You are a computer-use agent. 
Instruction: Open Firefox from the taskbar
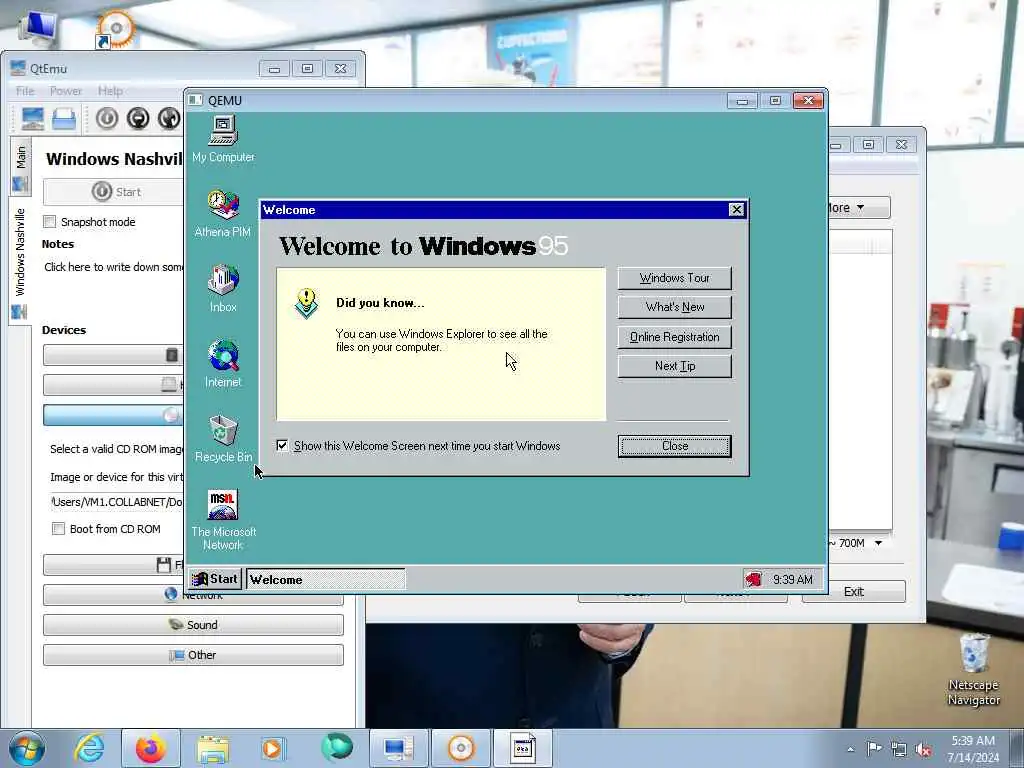coord(151,748)
